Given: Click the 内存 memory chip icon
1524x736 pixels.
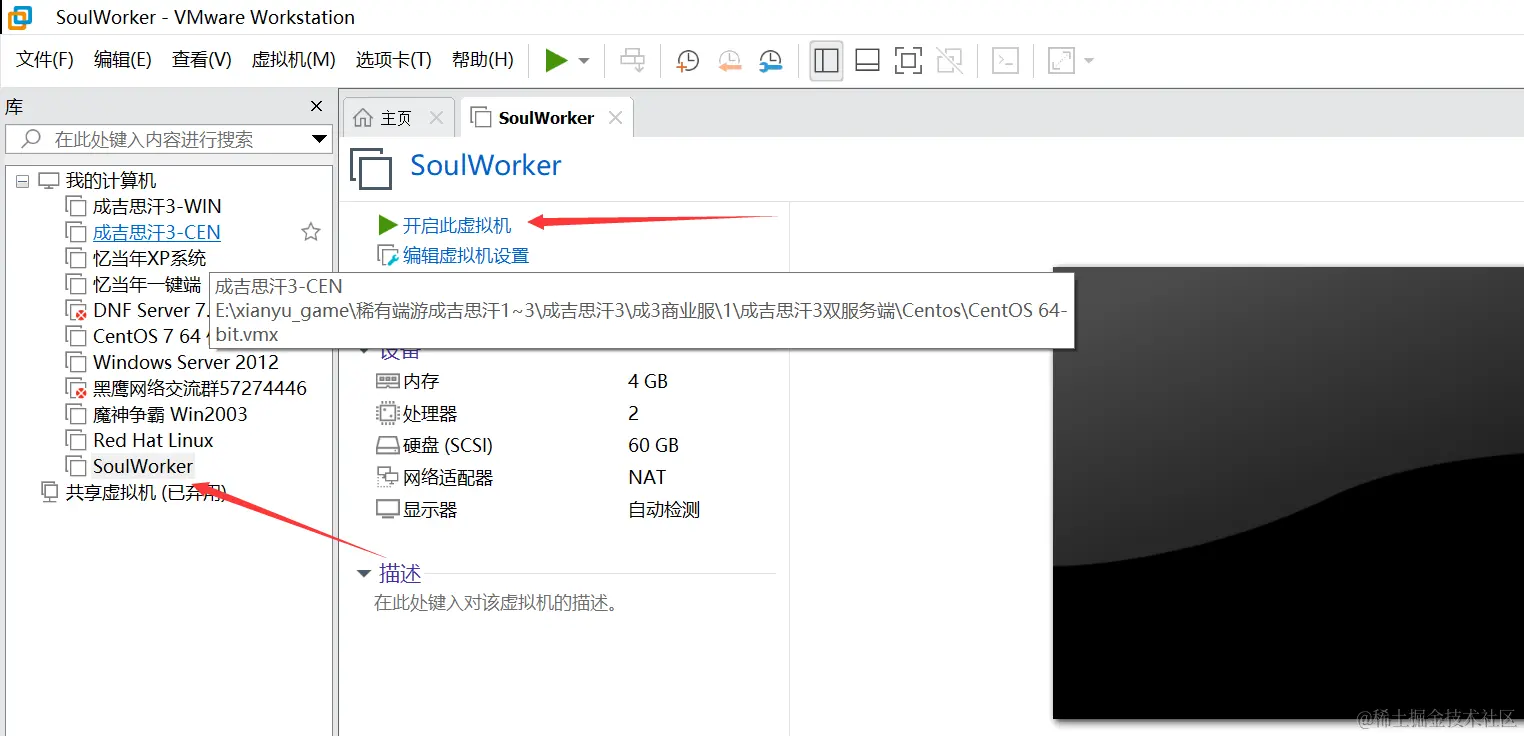Looking at the screenshot, I should (x=387, y=381).
